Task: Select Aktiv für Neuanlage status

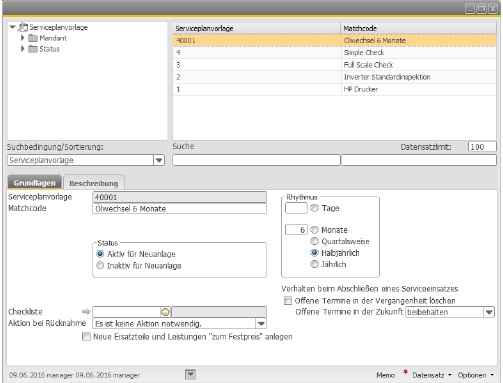Action: click(x=100, y=254)
